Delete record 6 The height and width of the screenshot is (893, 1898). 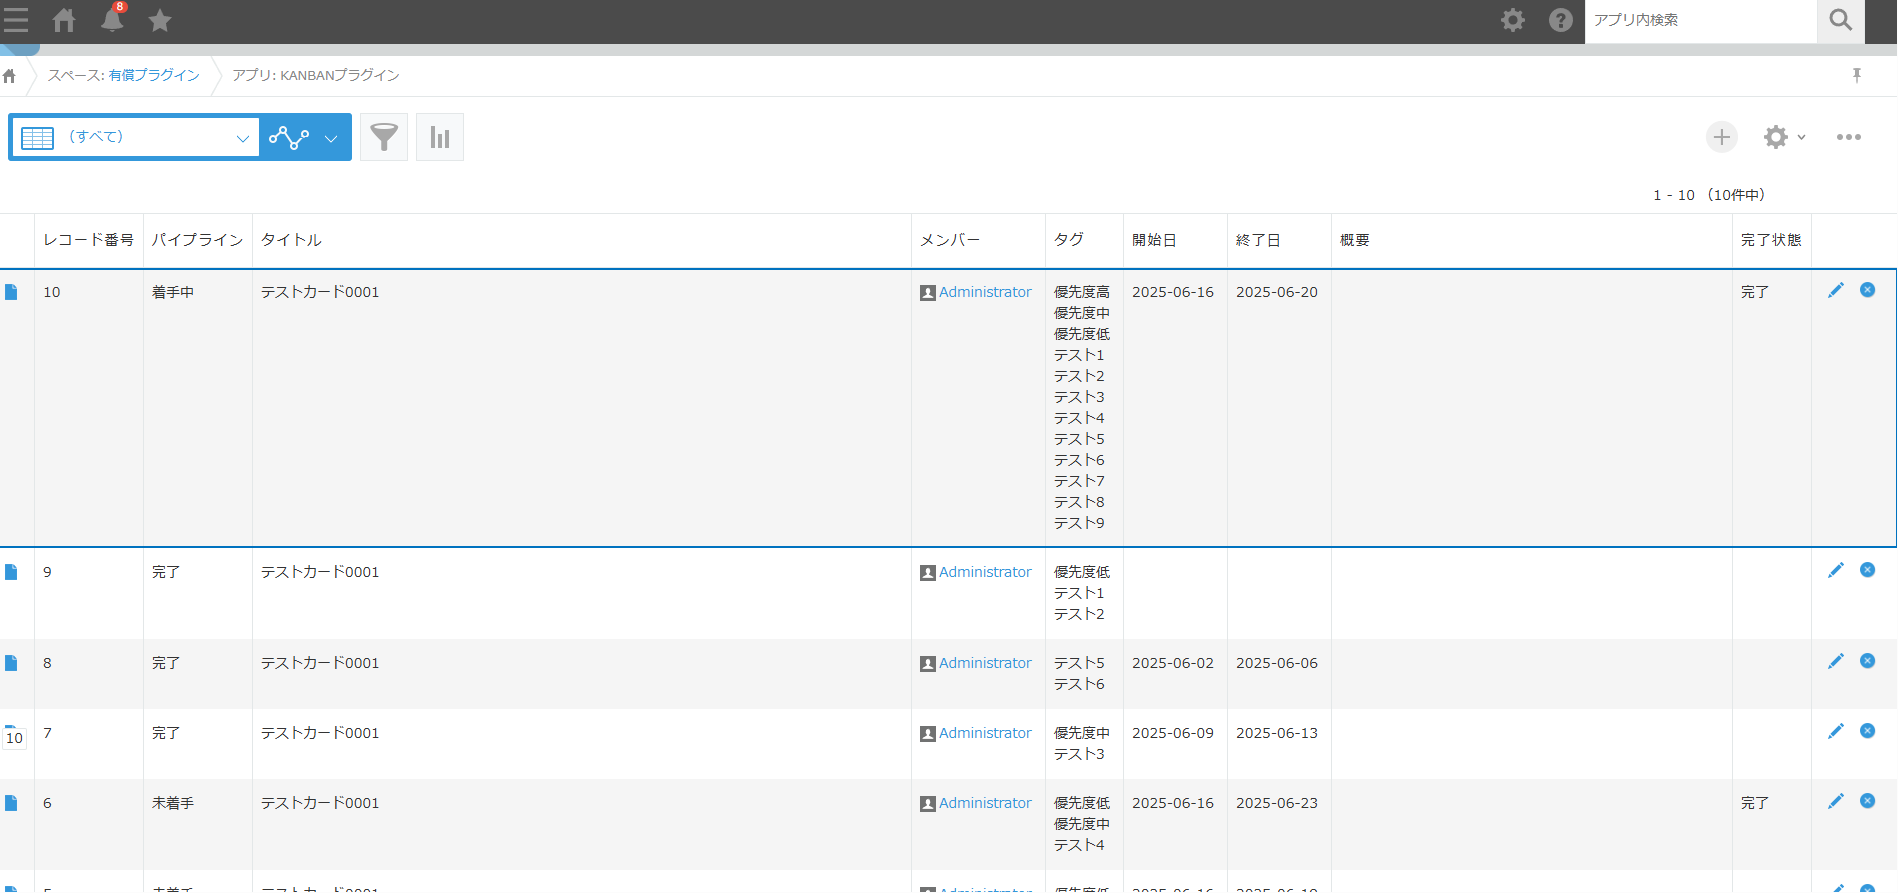[x=1867, y=801]
